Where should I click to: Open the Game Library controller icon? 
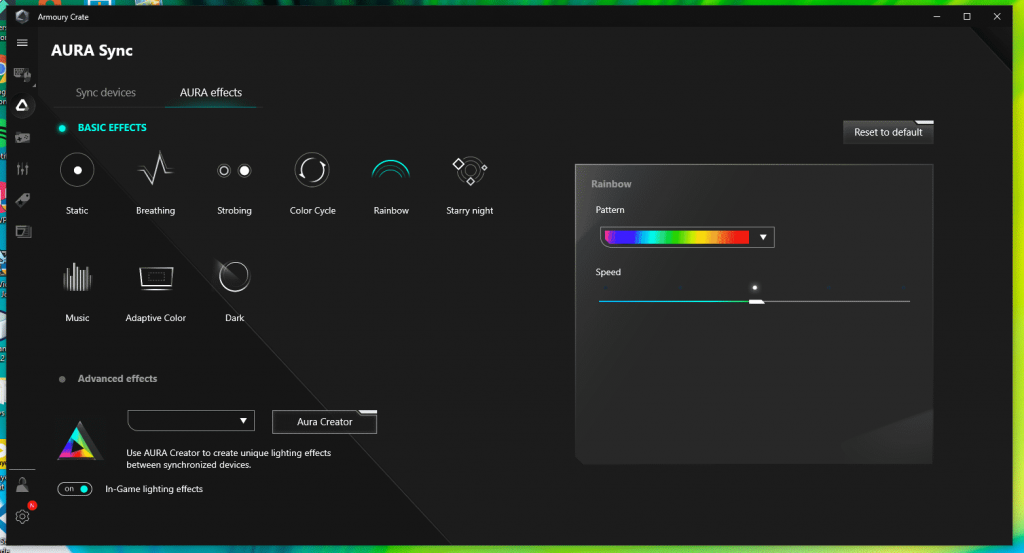[x=22, y=138]
